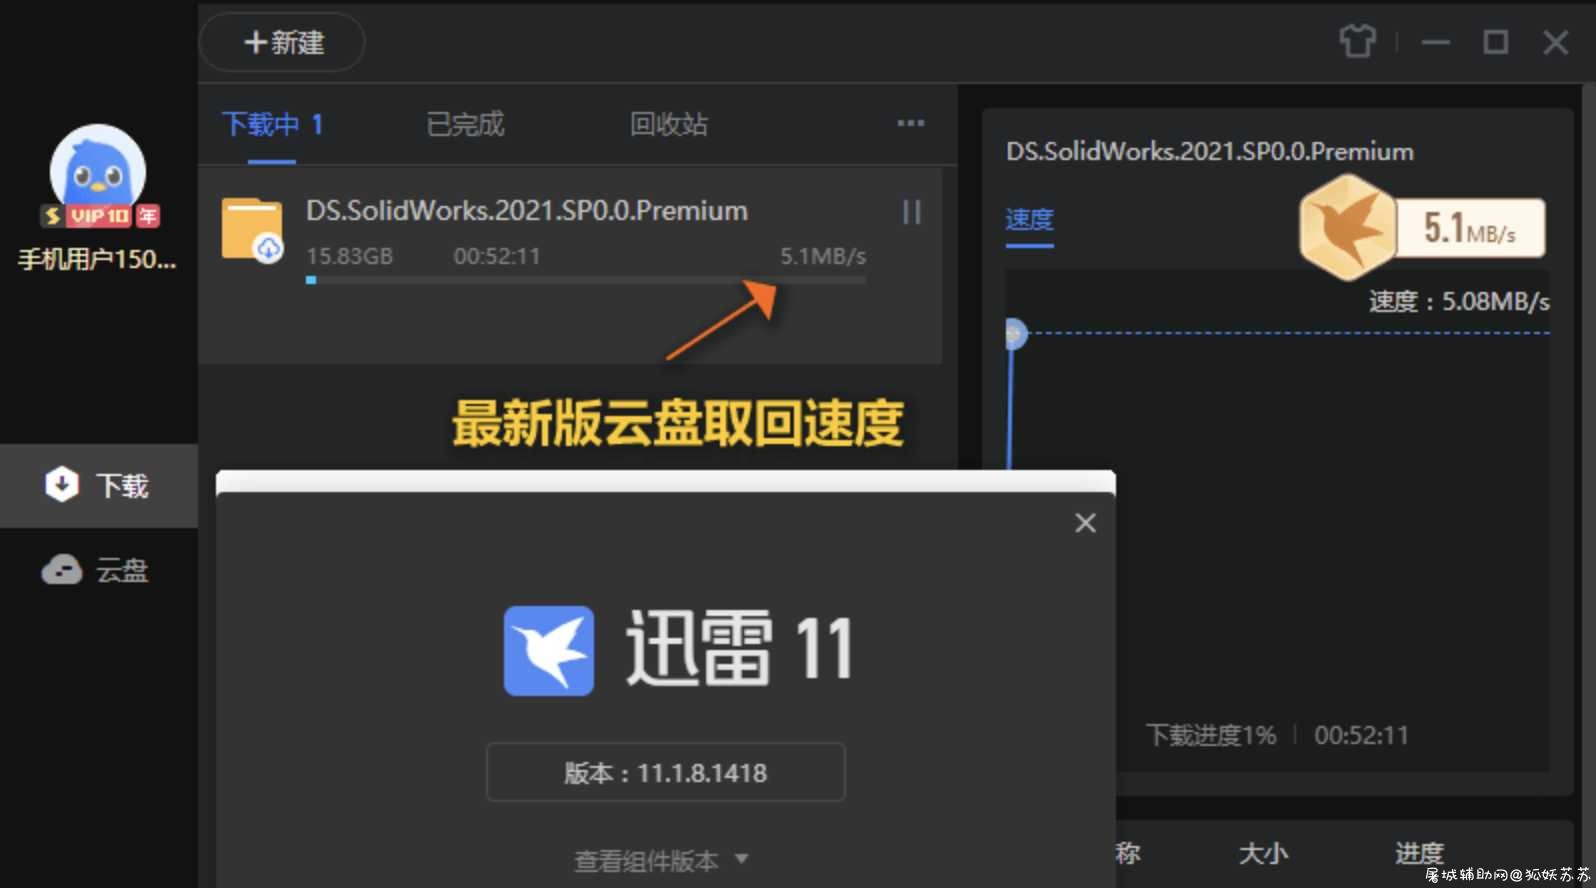The width and height of the screenshot is (1596, 888).
Task: Click the 大小 column header
Action: [1263, 853]
